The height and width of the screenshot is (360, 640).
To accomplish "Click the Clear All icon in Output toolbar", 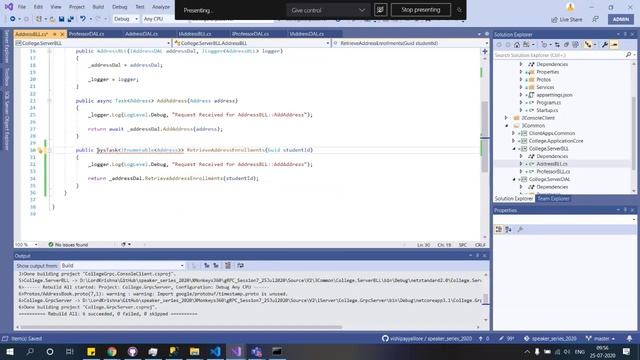I will click(228, 265).
